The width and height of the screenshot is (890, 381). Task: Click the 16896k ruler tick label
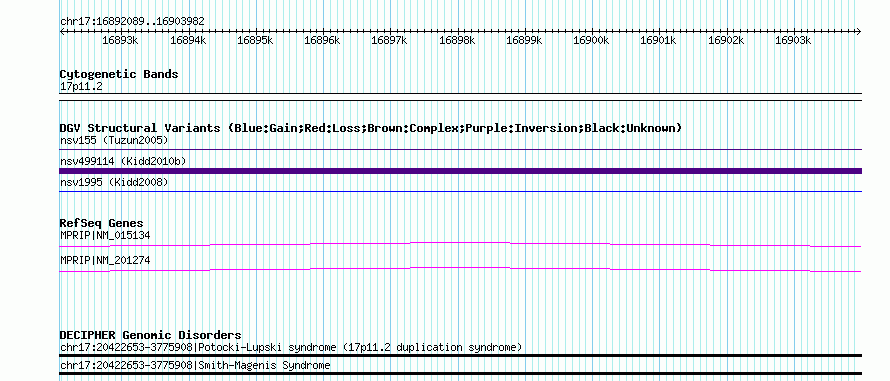[x=322, y=40]
